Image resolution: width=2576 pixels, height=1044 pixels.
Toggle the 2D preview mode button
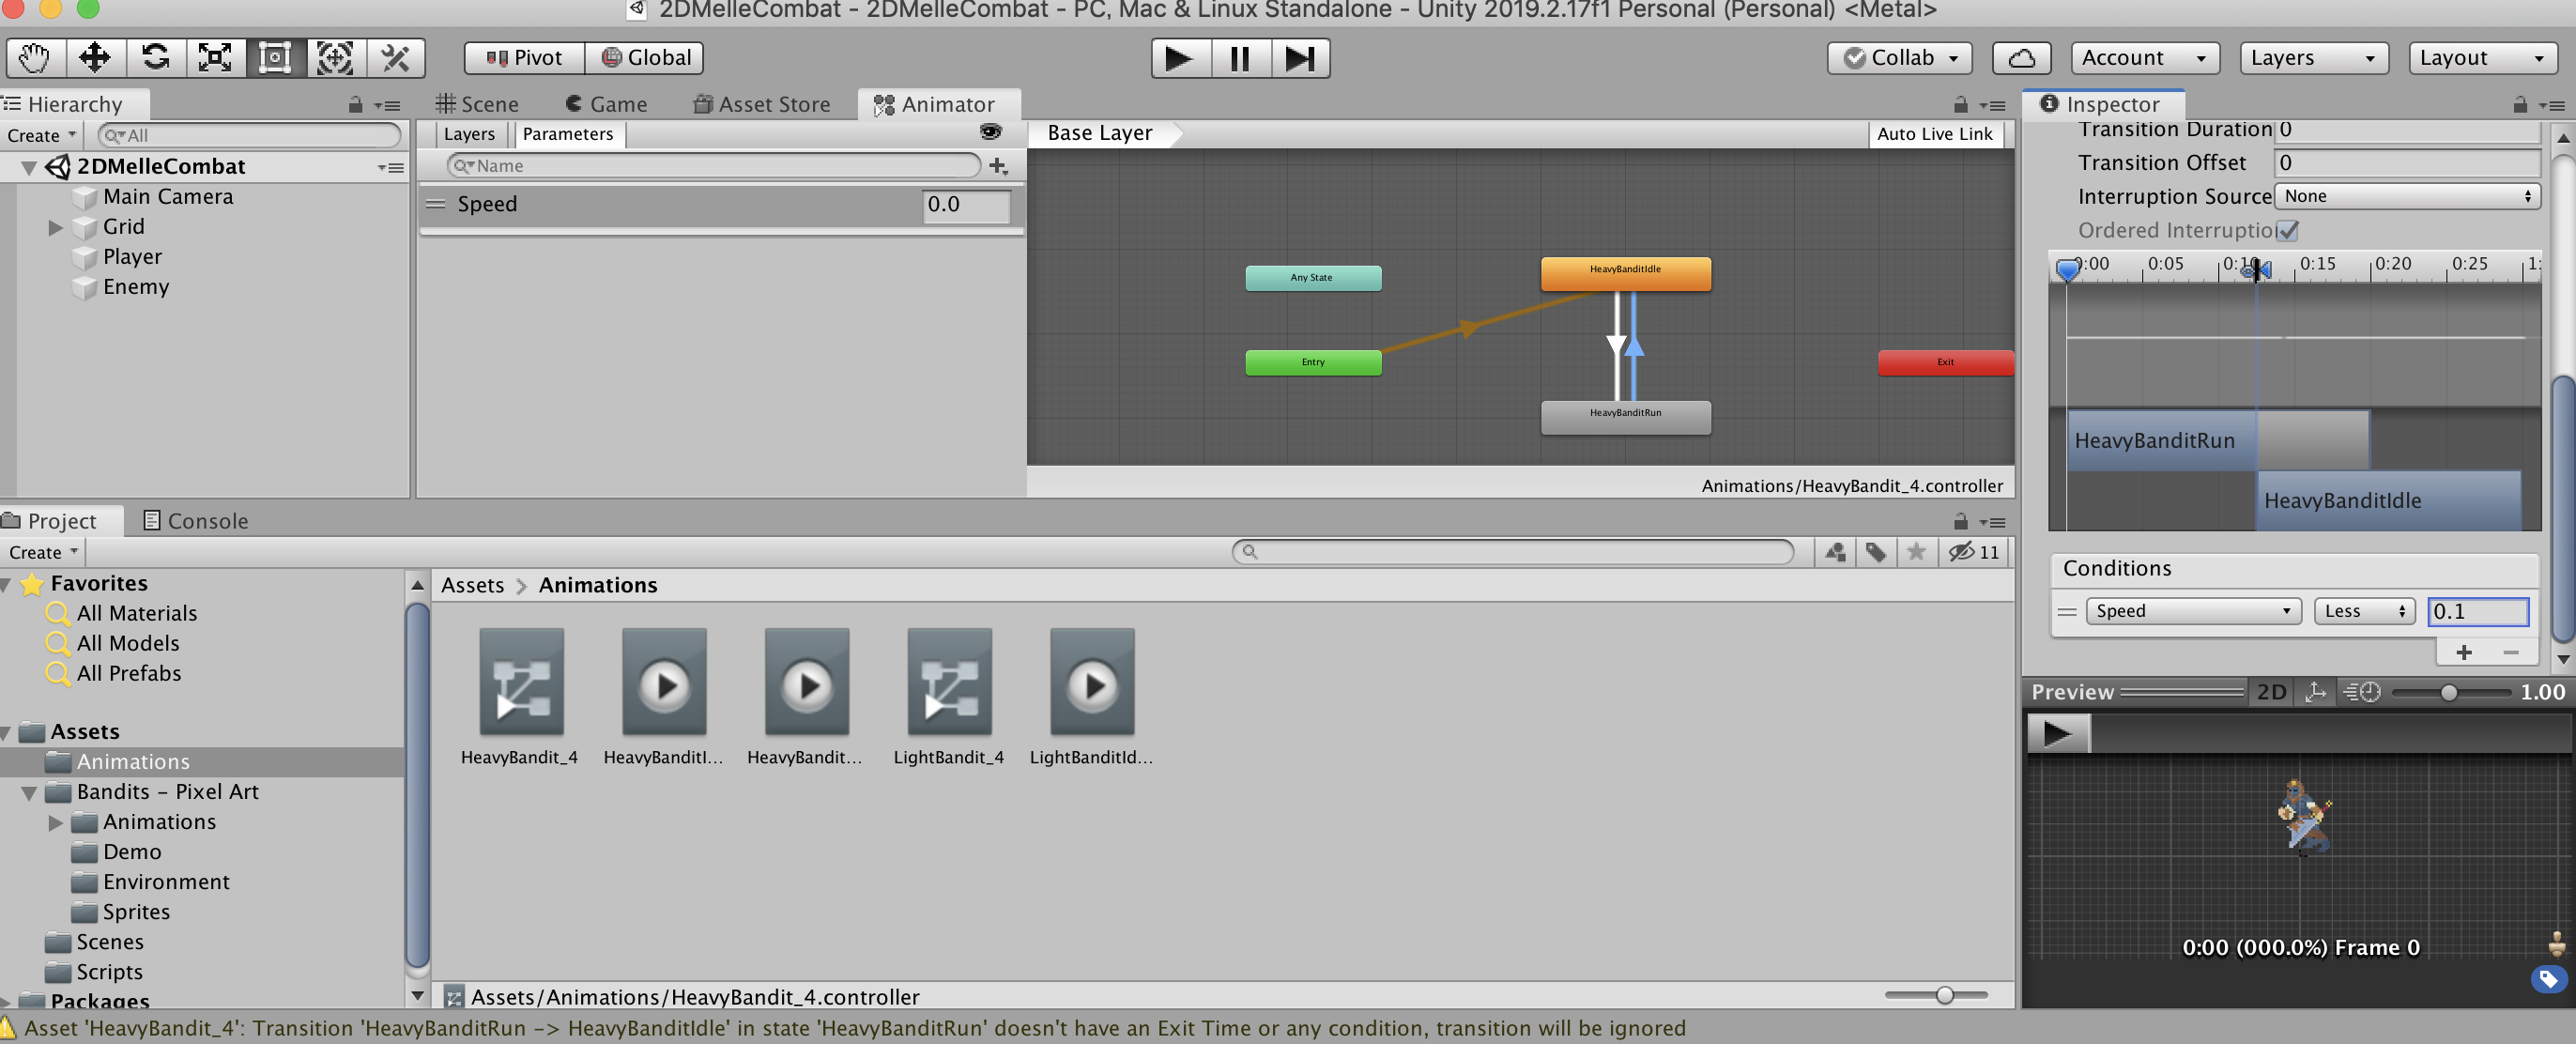point(2271,692)
